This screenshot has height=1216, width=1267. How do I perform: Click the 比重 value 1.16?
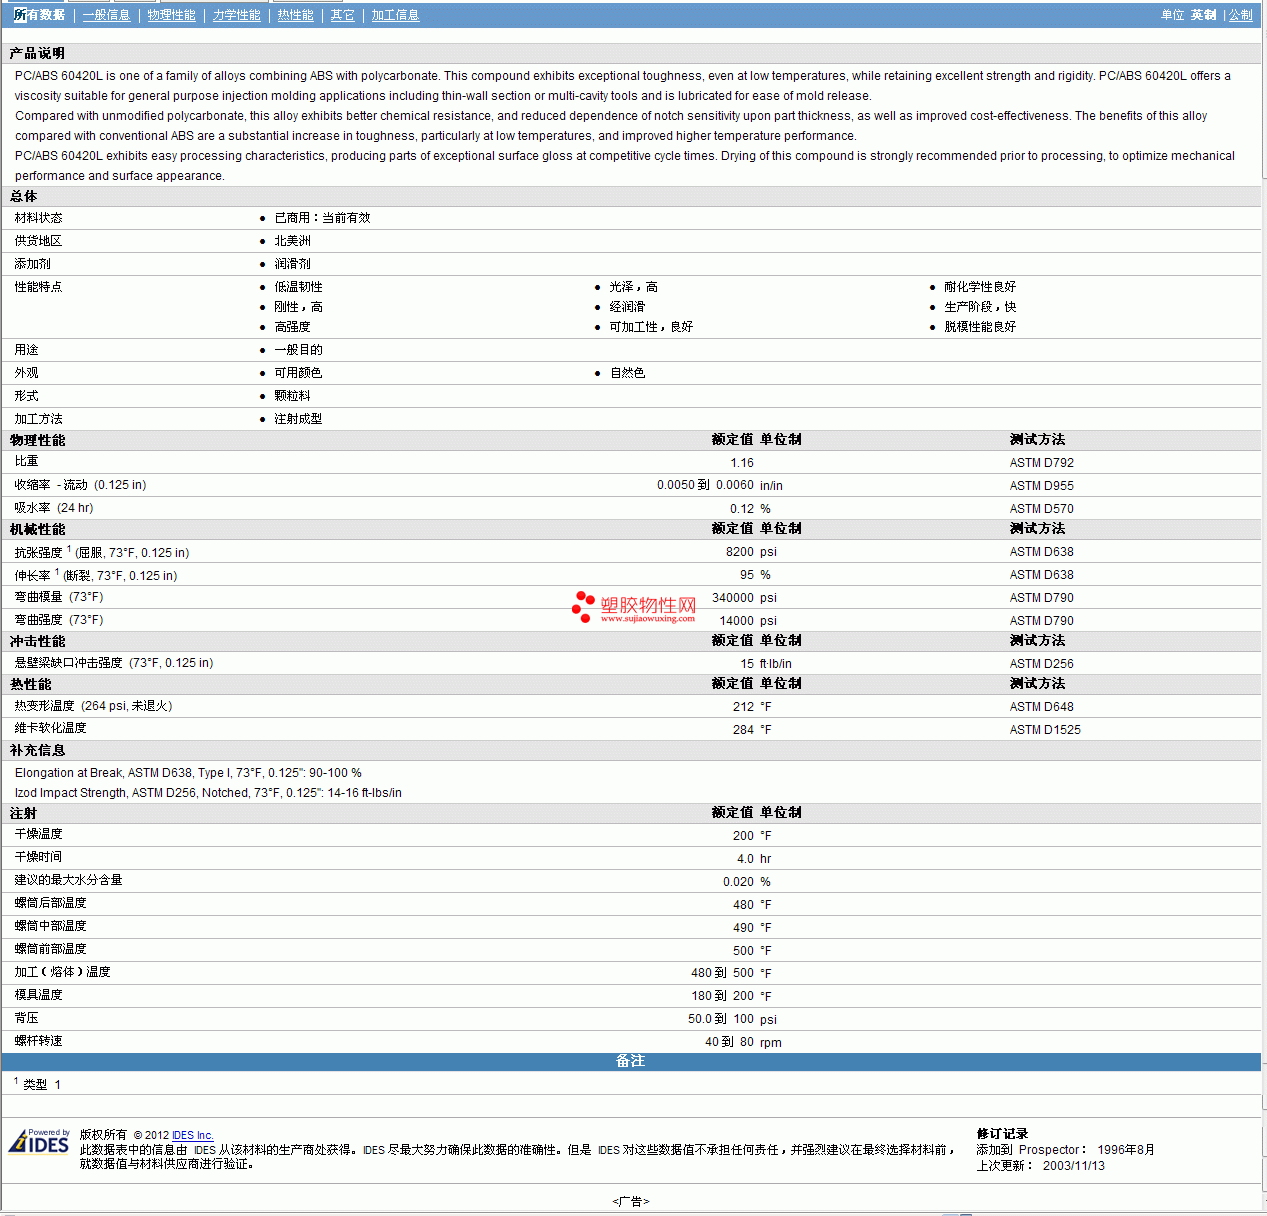point(742,463)
